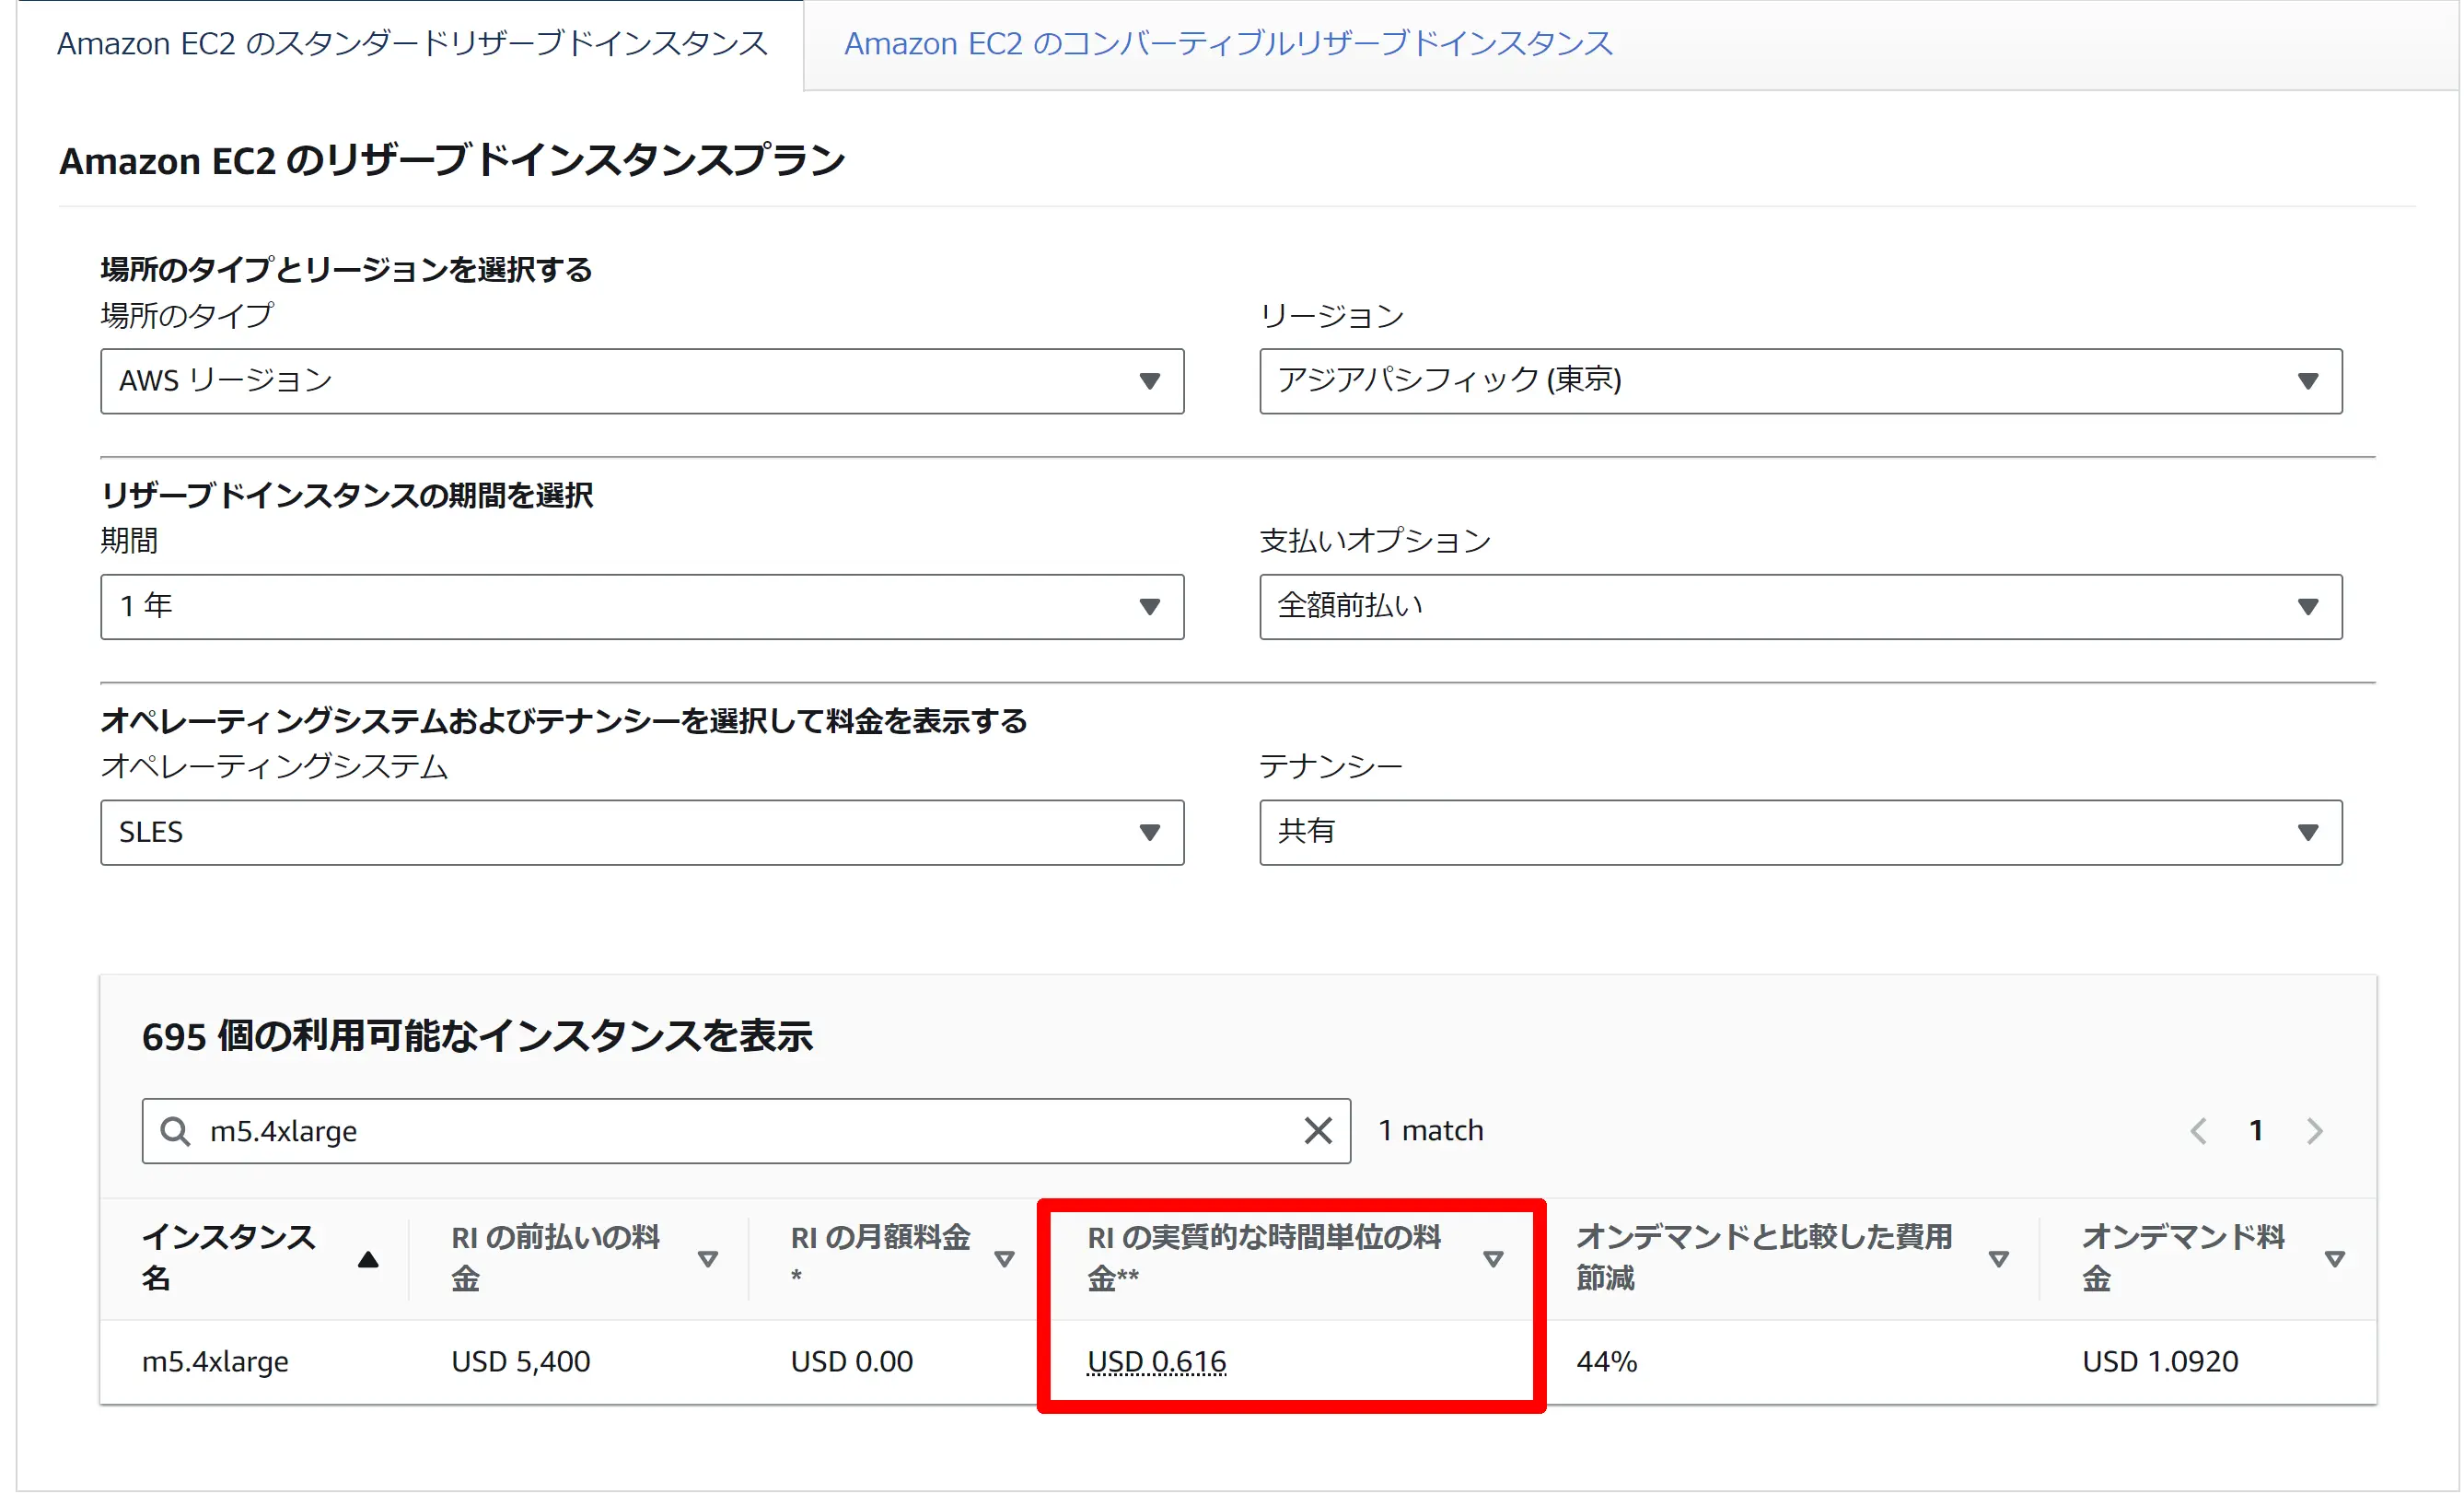Screen dimensions: 2464x1494
Task: Select page number 1 in pagination
Action: (x=2256, y=1131)
